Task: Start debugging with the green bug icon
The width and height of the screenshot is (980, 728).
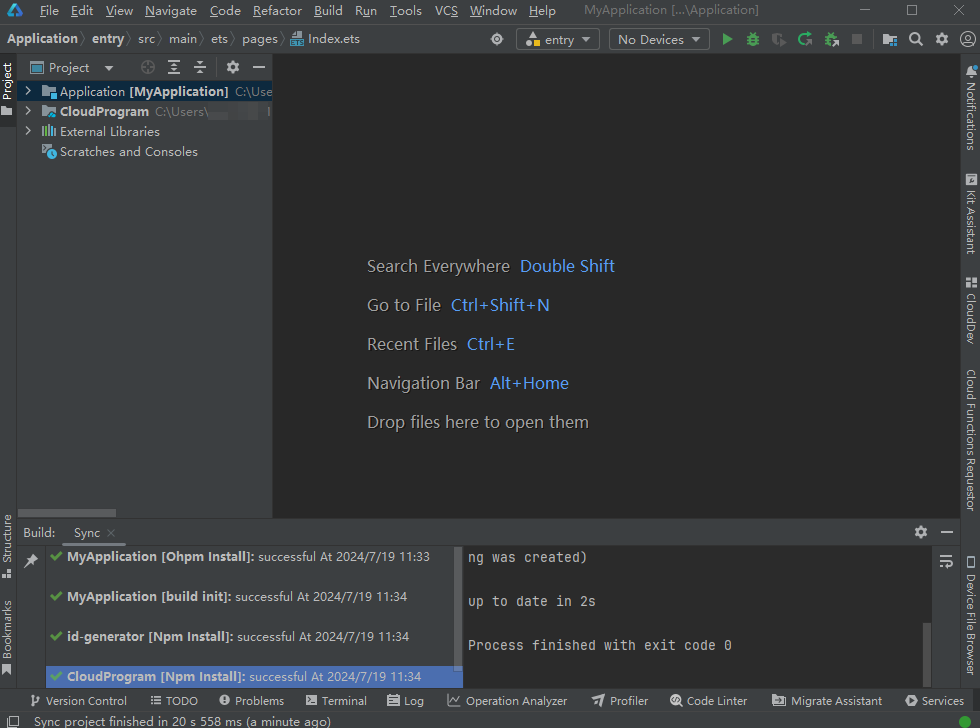Action: point(753,39)
